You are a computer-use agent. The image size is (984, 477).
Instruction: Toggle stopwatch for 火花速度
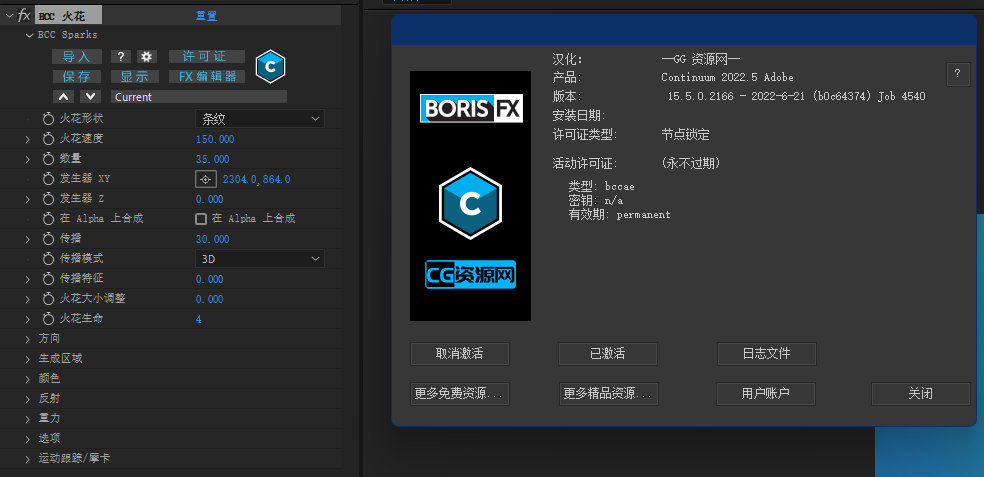(48, 139)
